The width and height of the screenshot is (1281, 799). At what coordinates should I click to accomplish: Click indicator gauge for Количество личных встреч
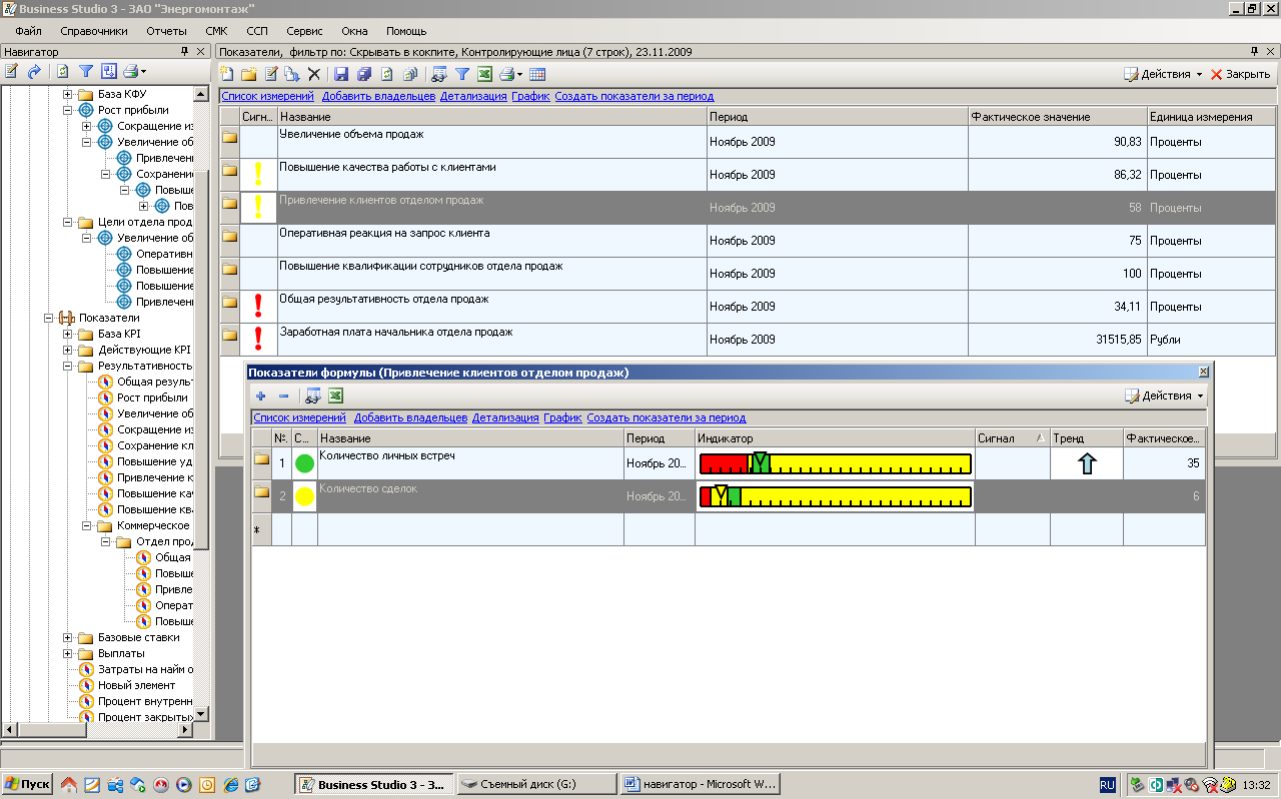pos(835,464)
